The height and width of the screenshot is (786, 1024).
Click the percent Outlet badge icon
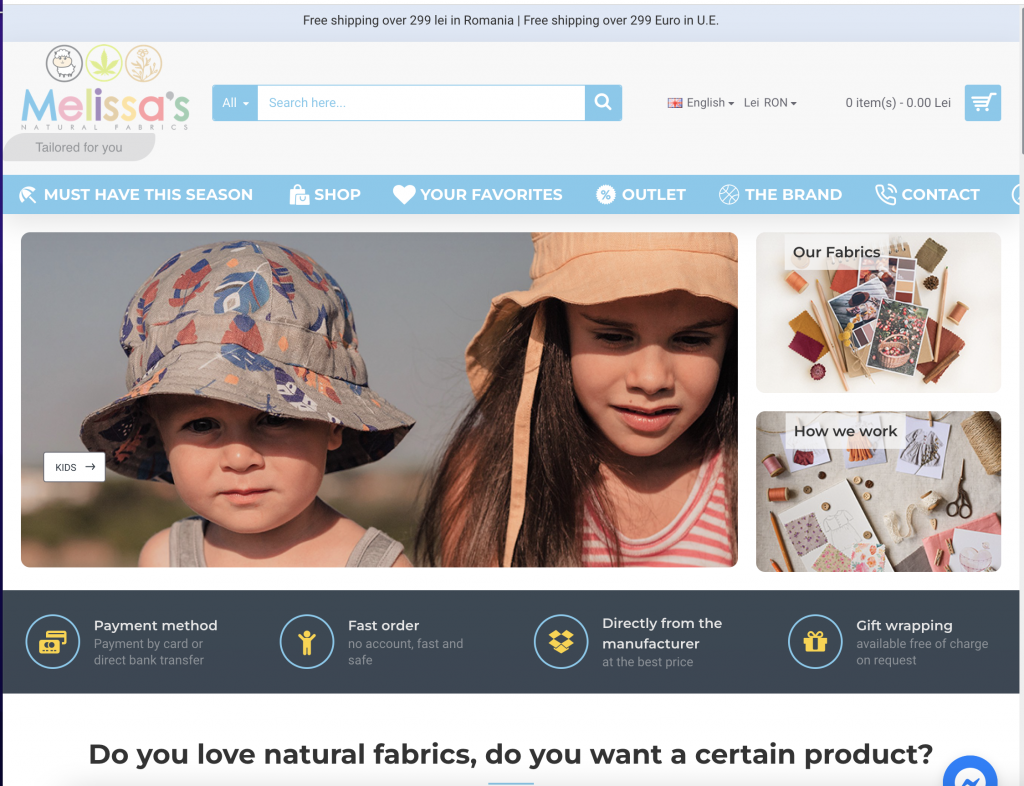click(x=605, y=195)
